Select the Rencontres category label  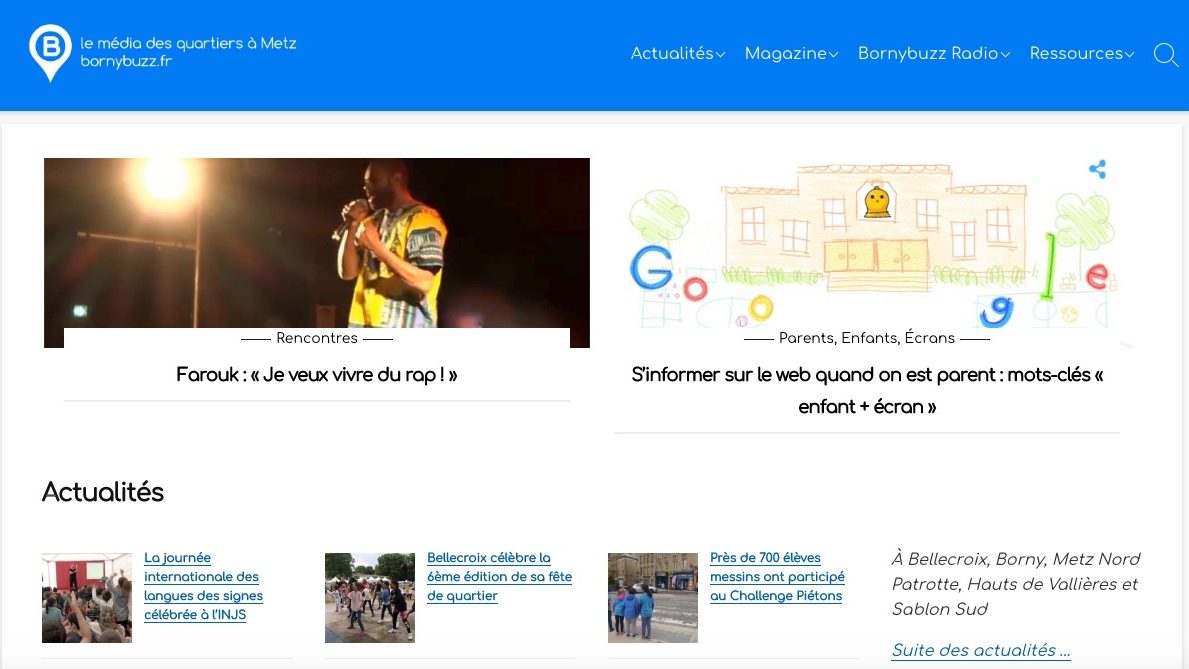click(317, 338)
